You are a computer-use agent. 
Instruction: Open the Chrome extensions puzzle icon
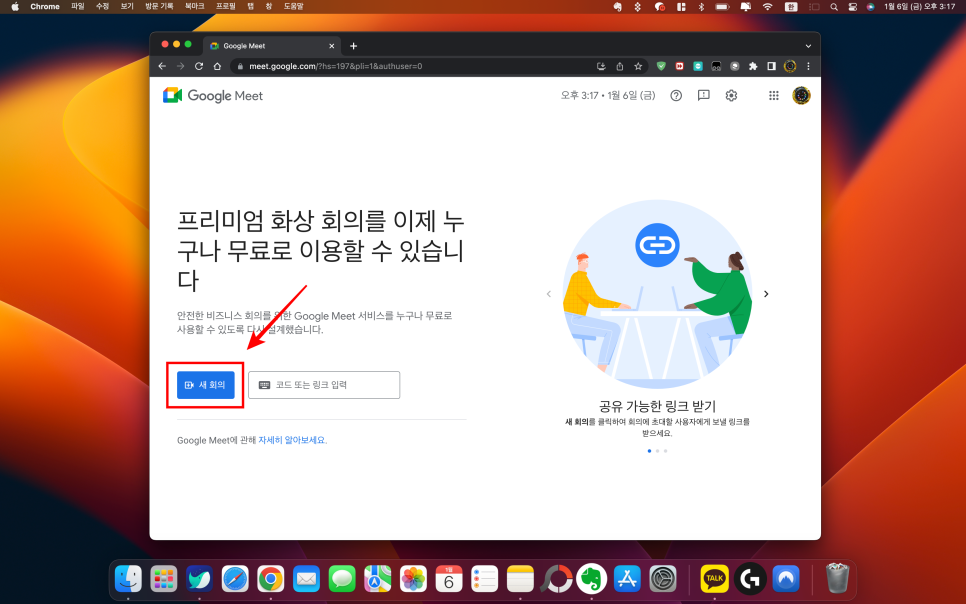coord(753,66)
